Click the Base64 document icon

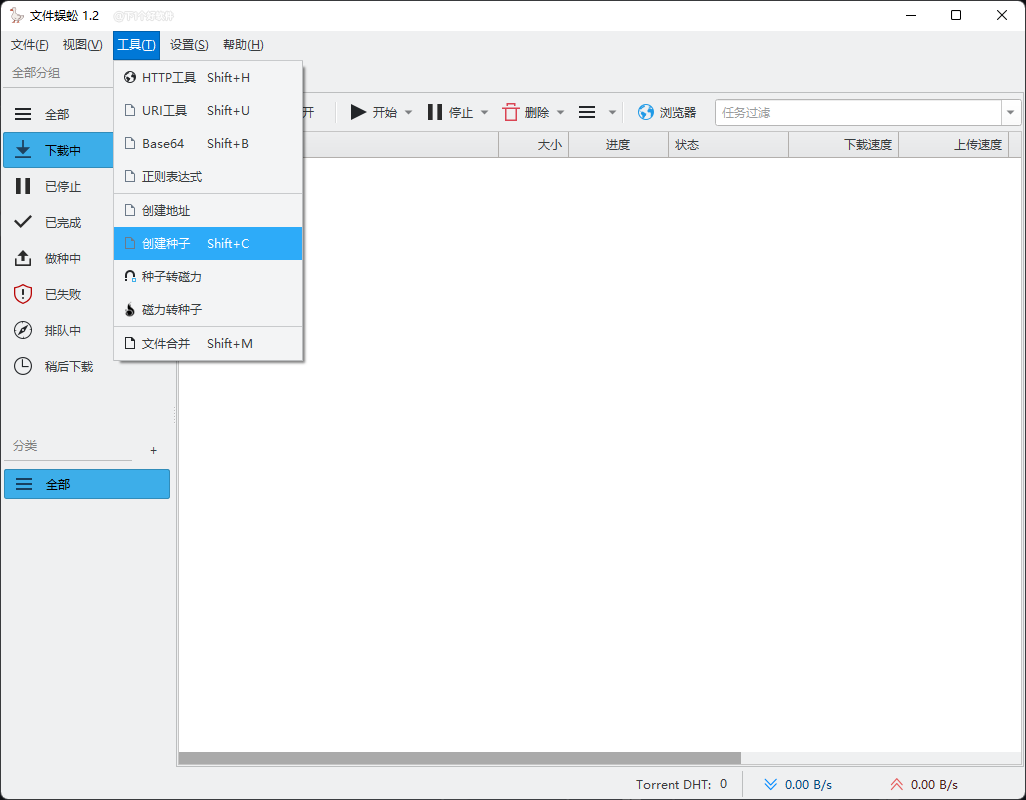click(130, 143)
